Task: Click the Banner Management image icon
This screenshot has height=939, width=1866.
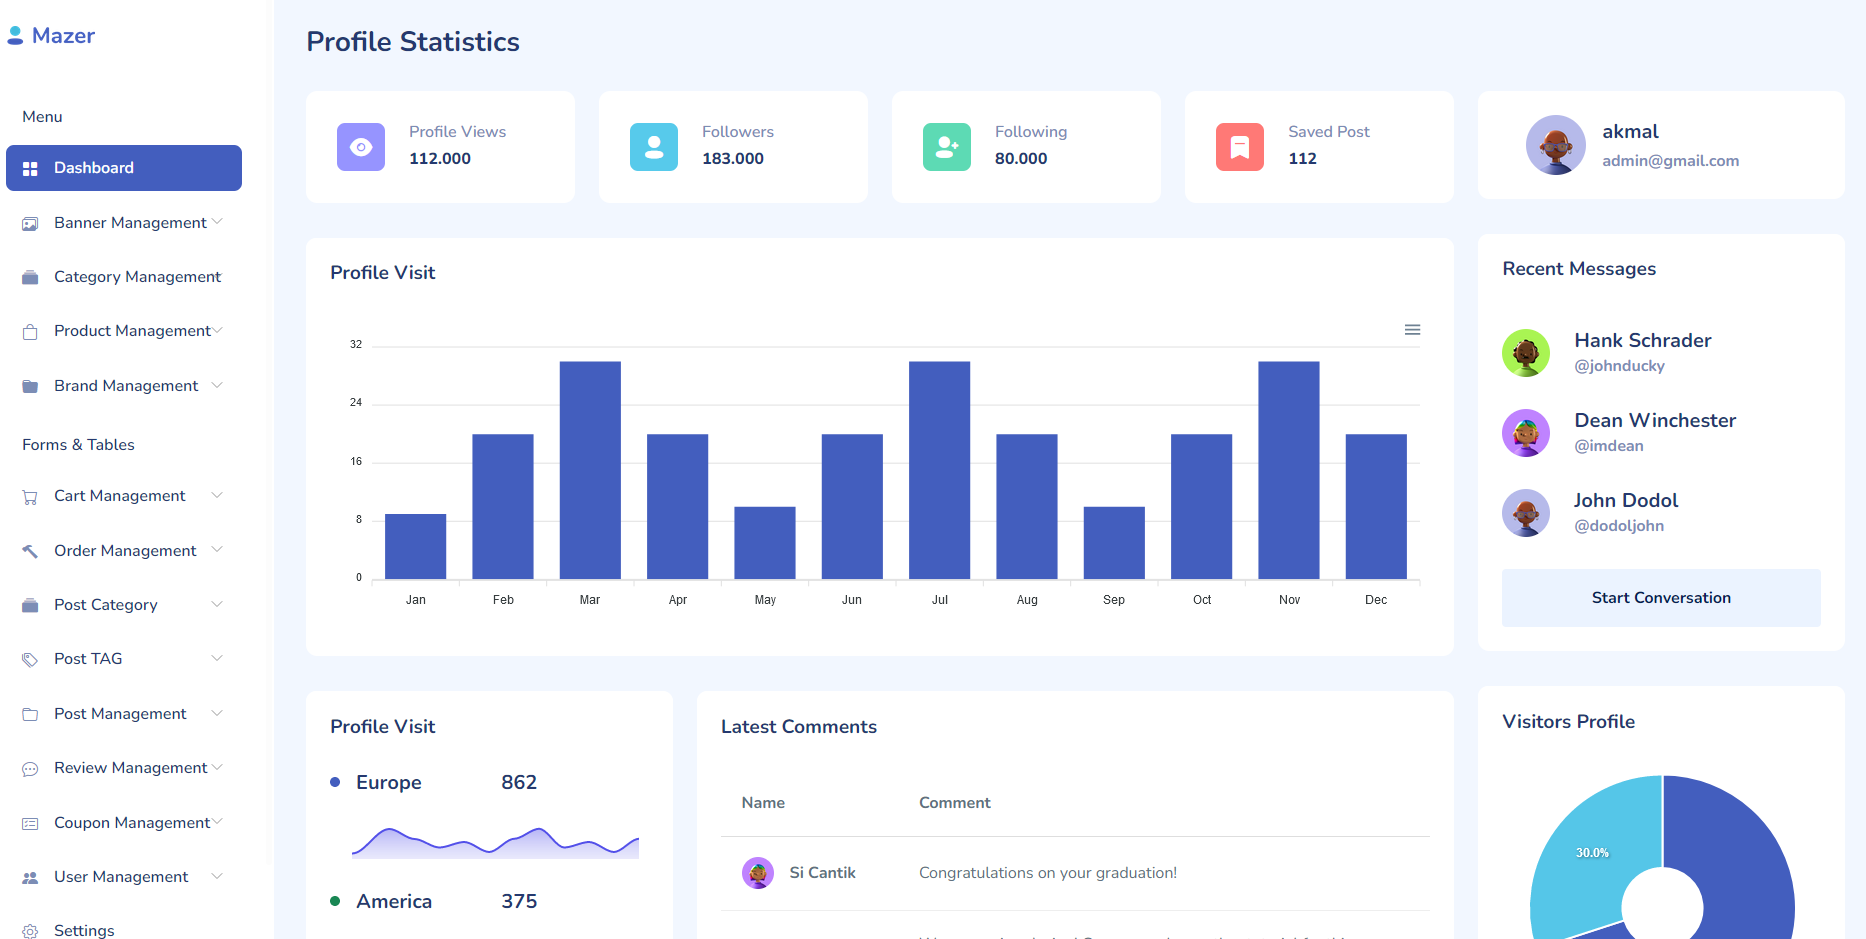Action: click(30, 223)
